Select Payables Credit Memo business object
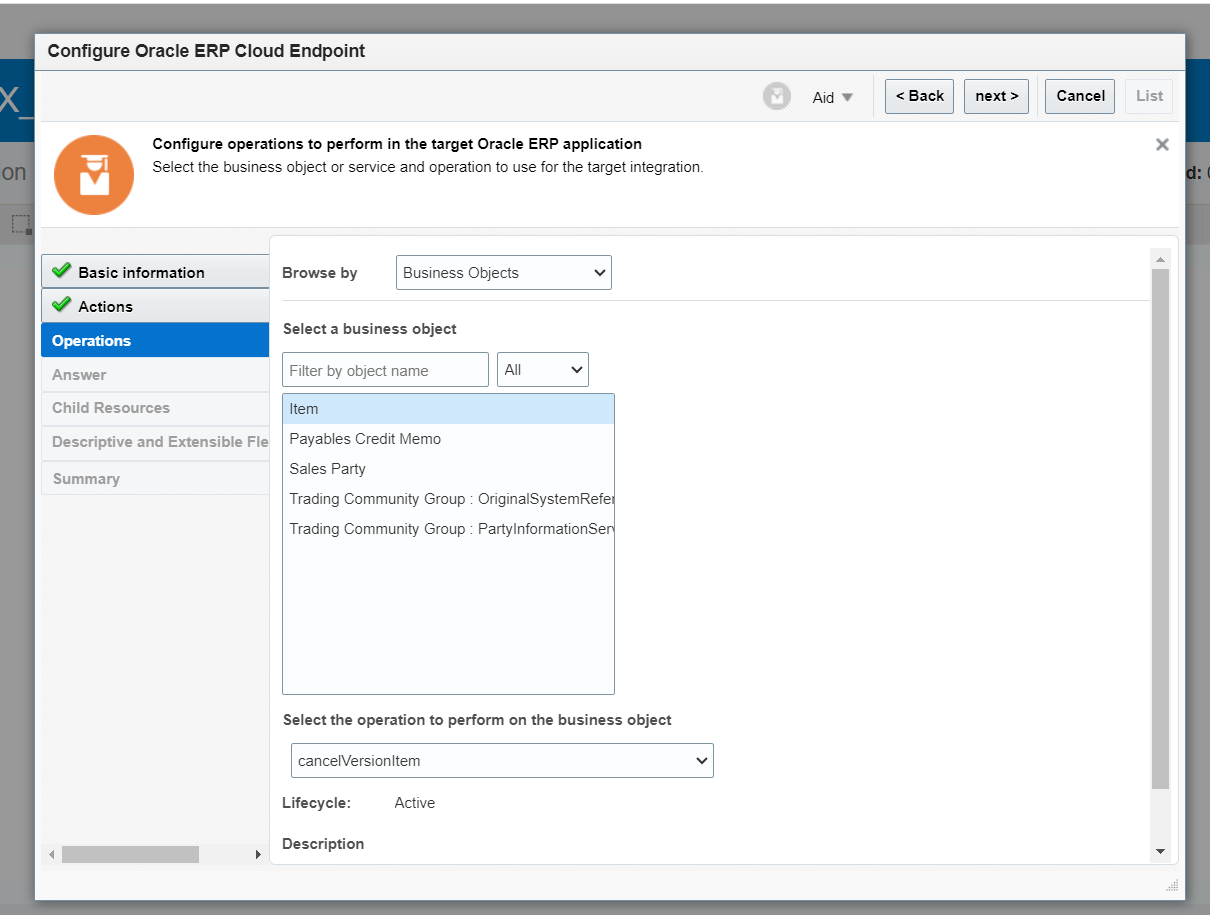This screenshot has height=915, width=1210. pyautogui.click(x=448, y=439)
